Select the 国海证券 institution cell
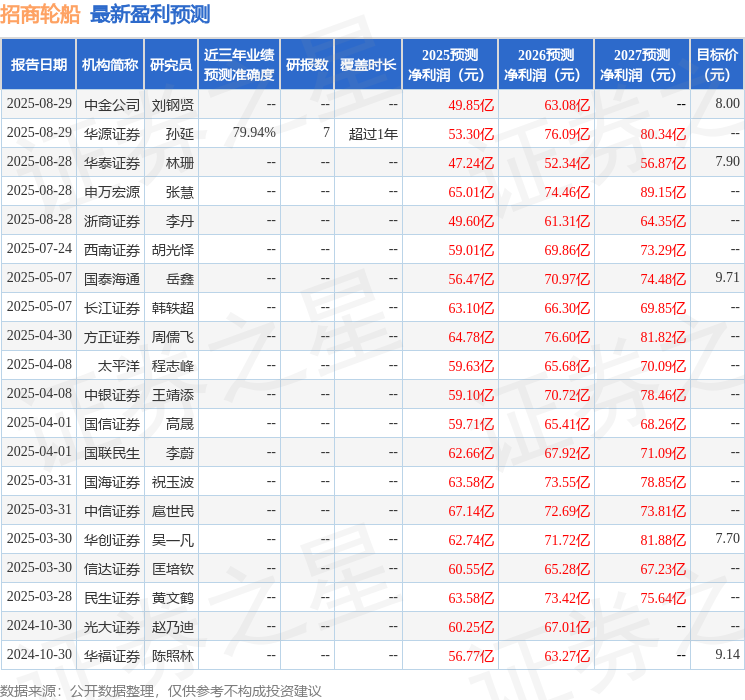 point(112,481)
